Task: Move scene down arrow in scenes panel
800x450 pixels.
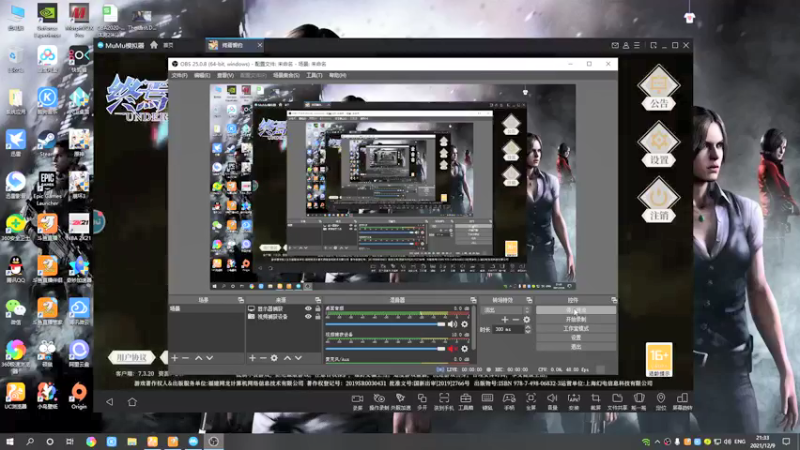Action: click(x=210, y=358)
